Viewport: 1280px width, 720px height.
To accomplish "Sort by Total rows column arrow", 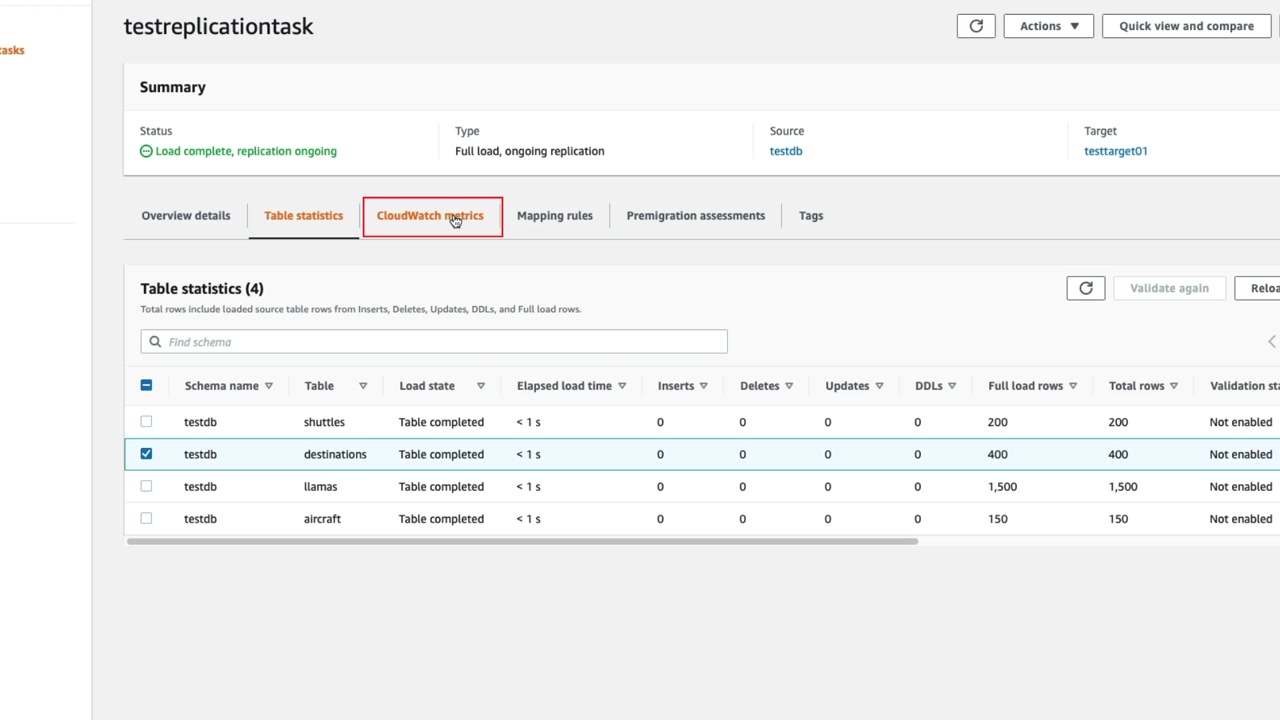I will point(1174,386).
